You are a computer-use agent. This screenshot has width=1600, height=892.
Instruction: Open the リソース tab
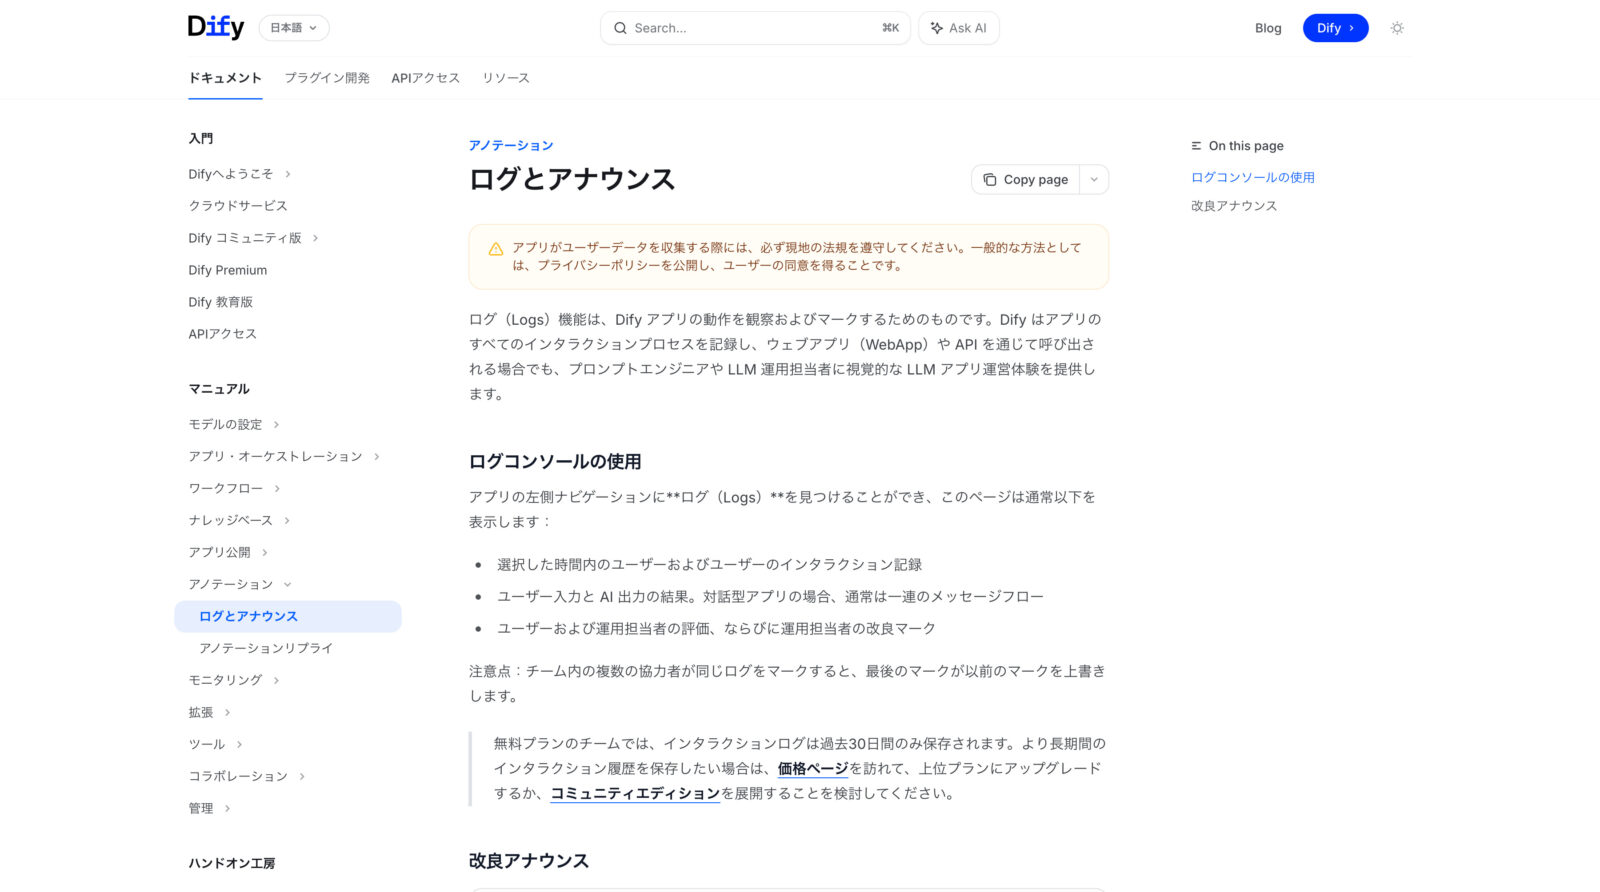point(506,78)
